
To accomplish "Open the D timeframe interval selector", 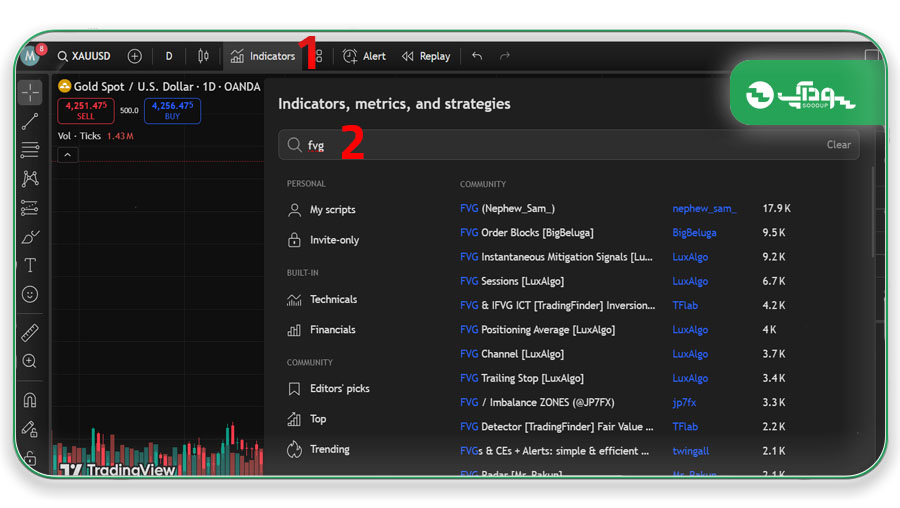I will 169,56.
